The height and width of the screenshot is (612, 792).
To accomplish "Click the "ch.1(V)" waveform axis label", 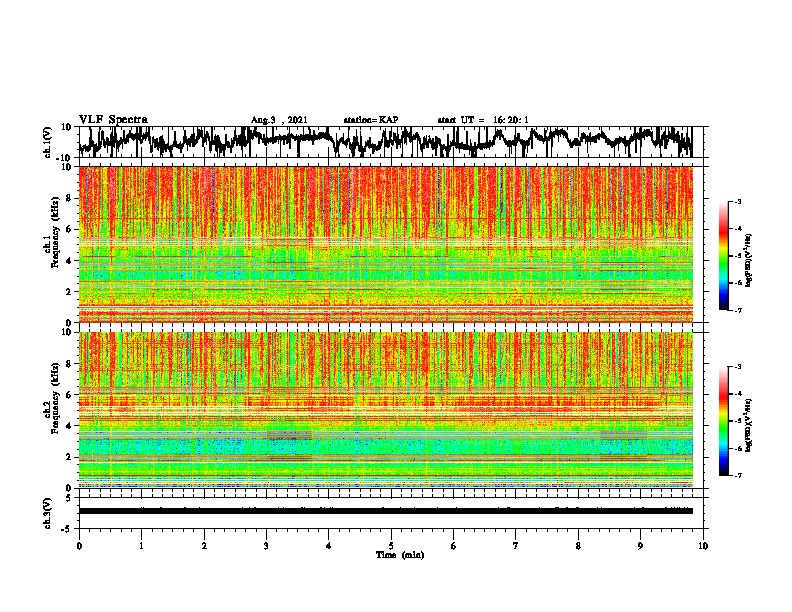I will point(48,142).
